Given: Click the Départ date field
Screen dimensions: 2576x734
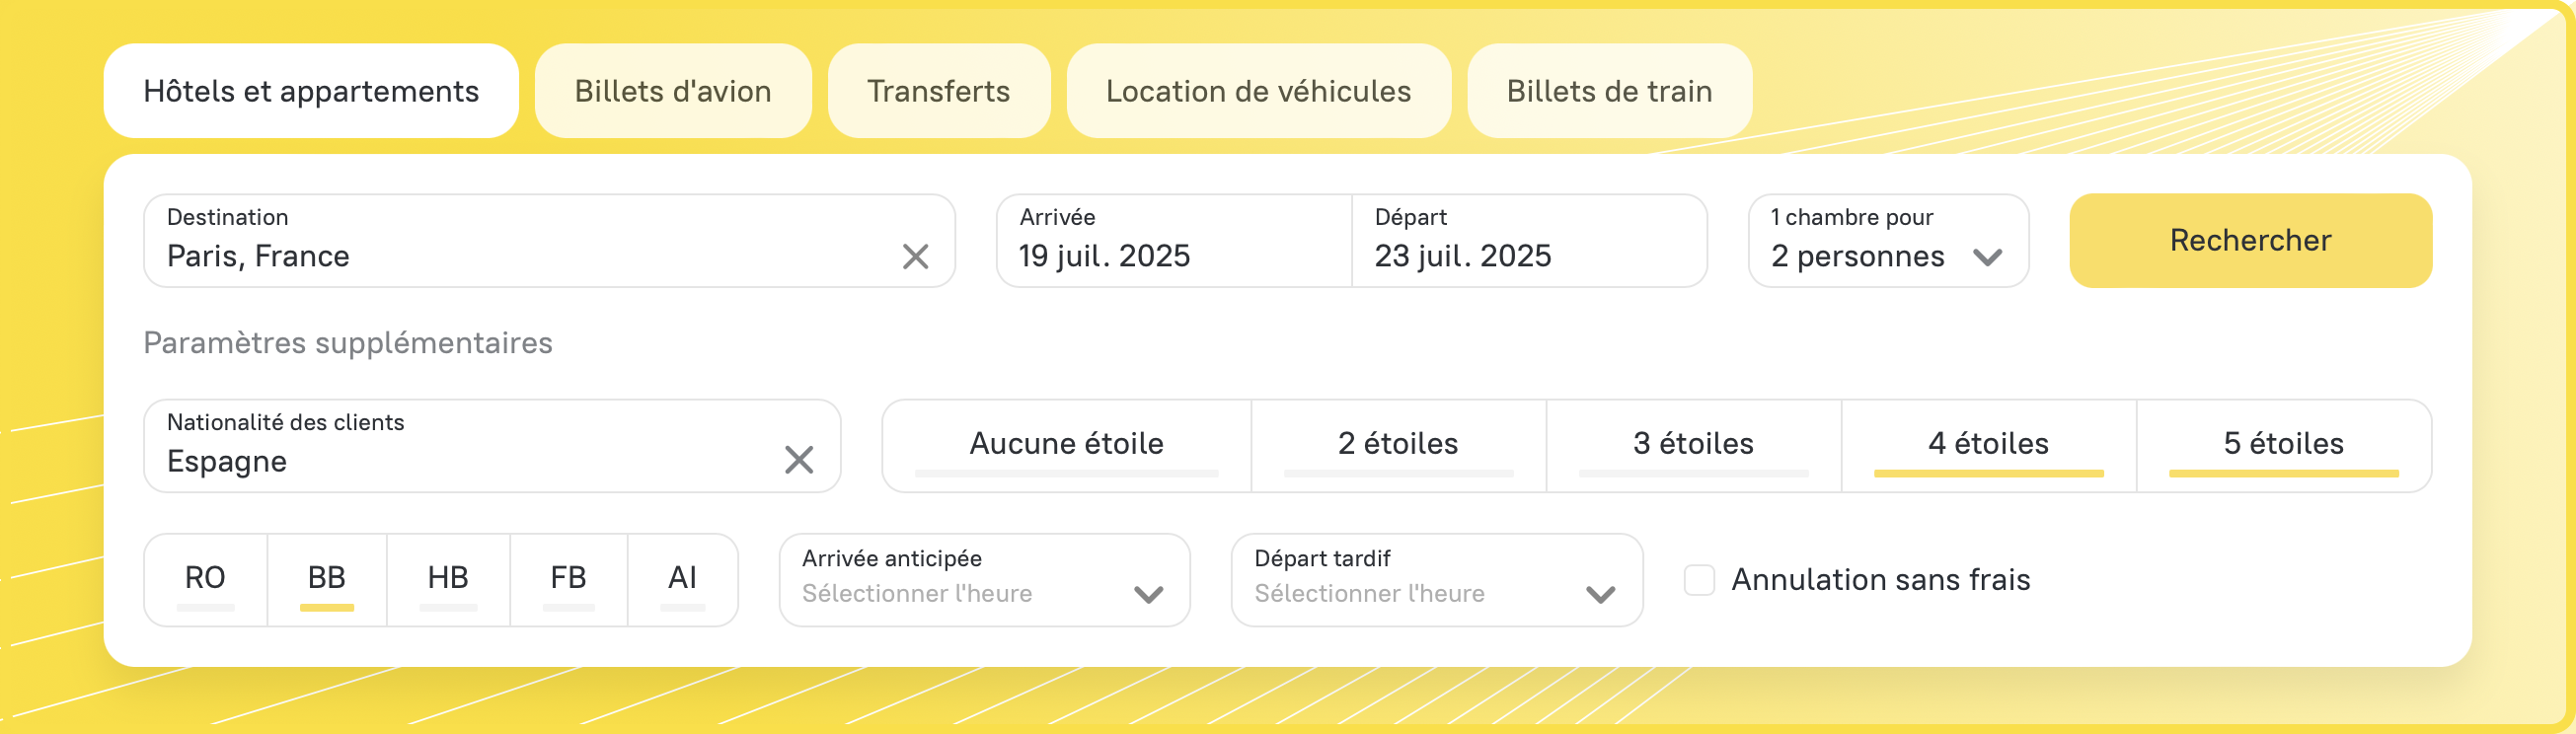Looking at the screenshot, I should point(1528,241).
